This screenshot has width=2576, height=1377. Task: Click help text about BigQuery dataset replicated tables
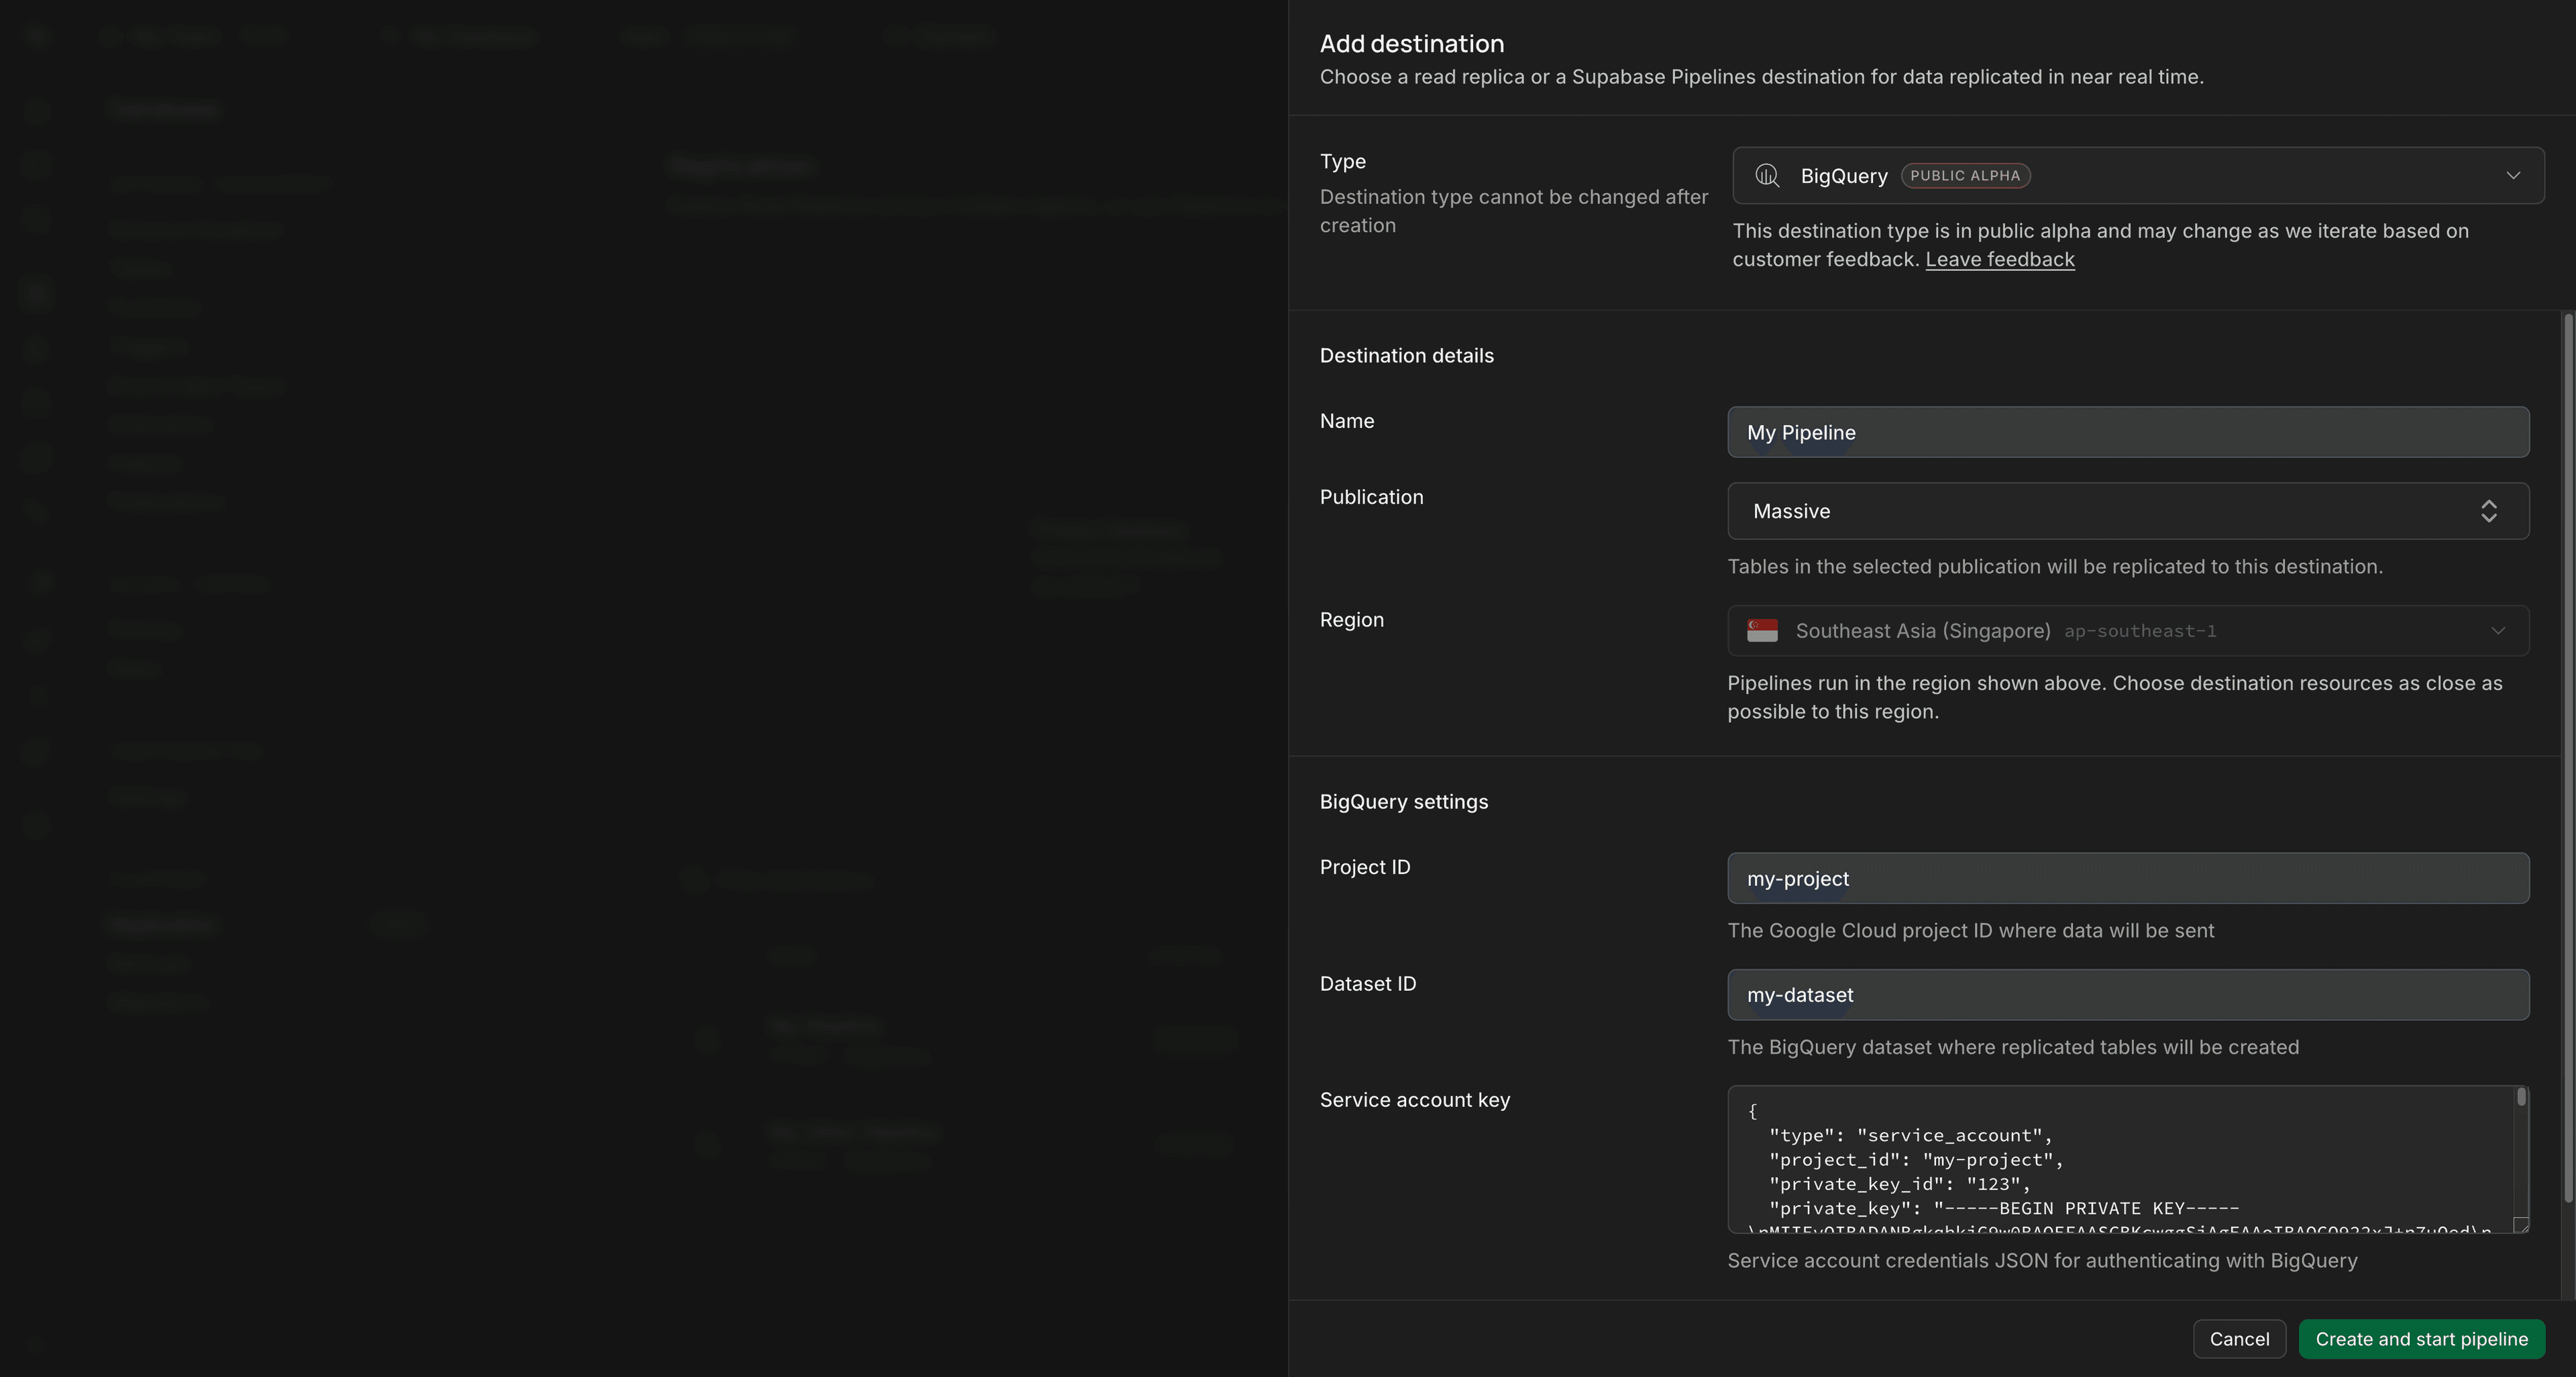pos(2012,1048)
